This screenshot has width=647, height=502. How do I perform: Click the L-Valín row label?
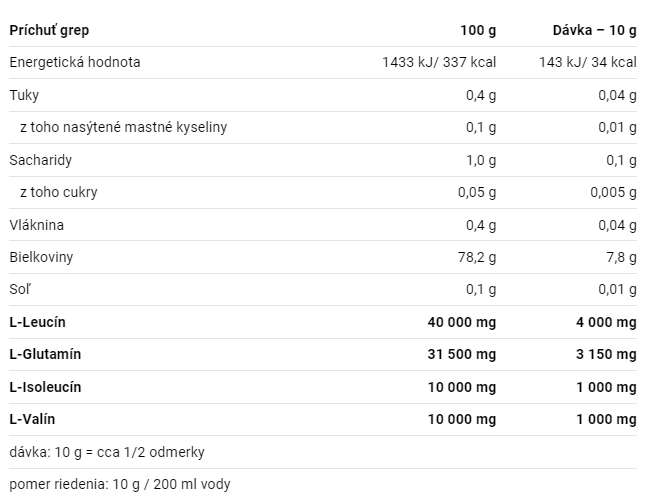coord(32,420)
